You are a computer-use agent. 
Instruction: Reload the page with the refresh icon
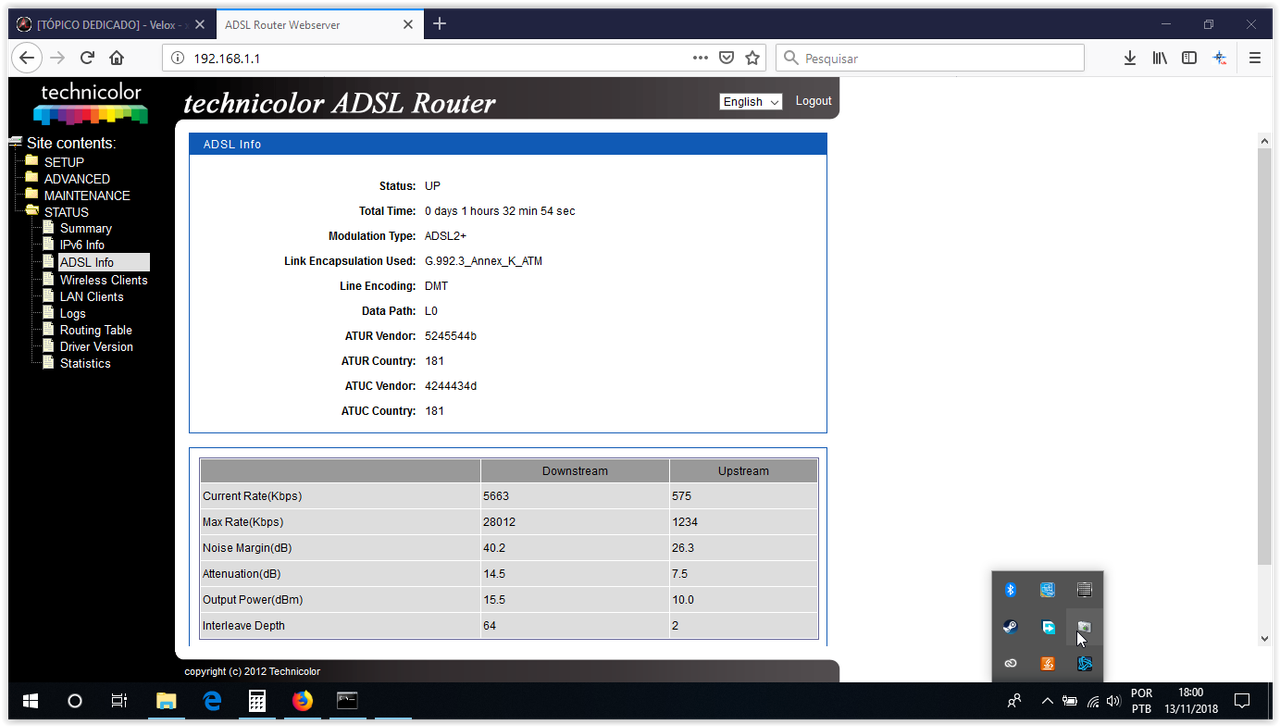coord(87,57)
